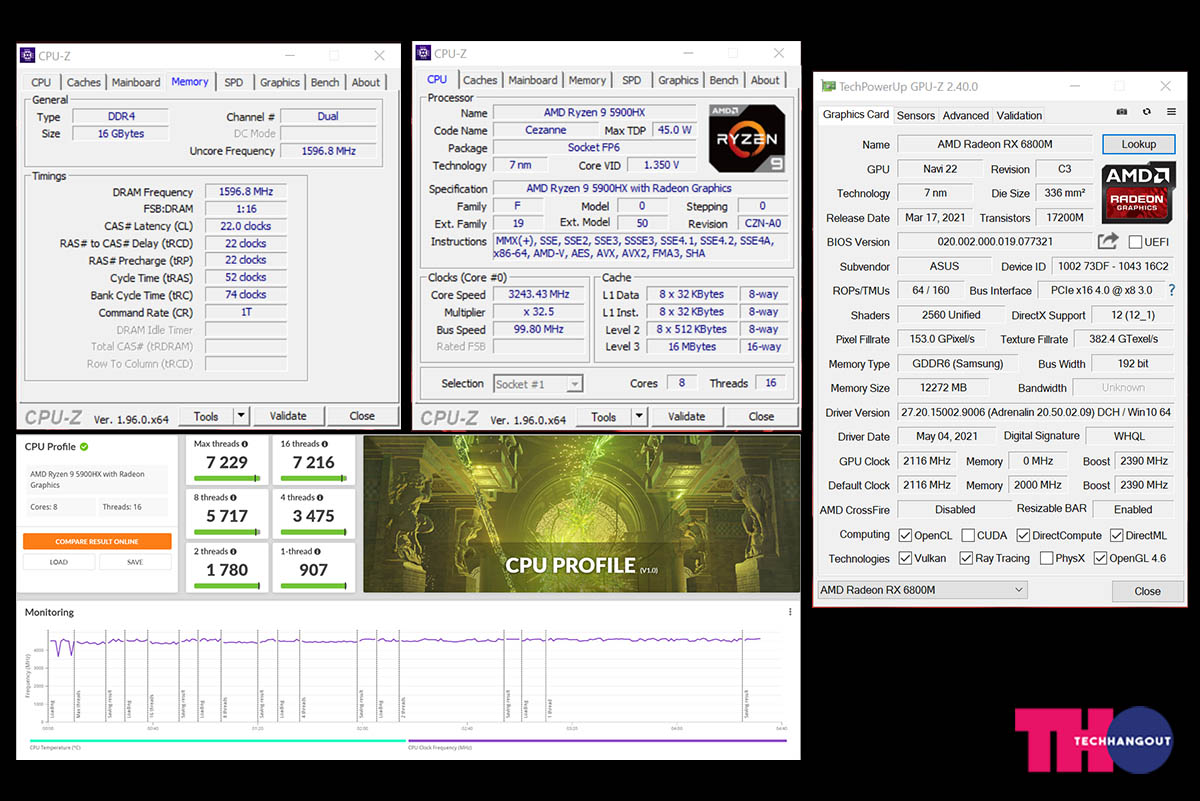Click the Memory Size value 12272 MB

[941, 388]
